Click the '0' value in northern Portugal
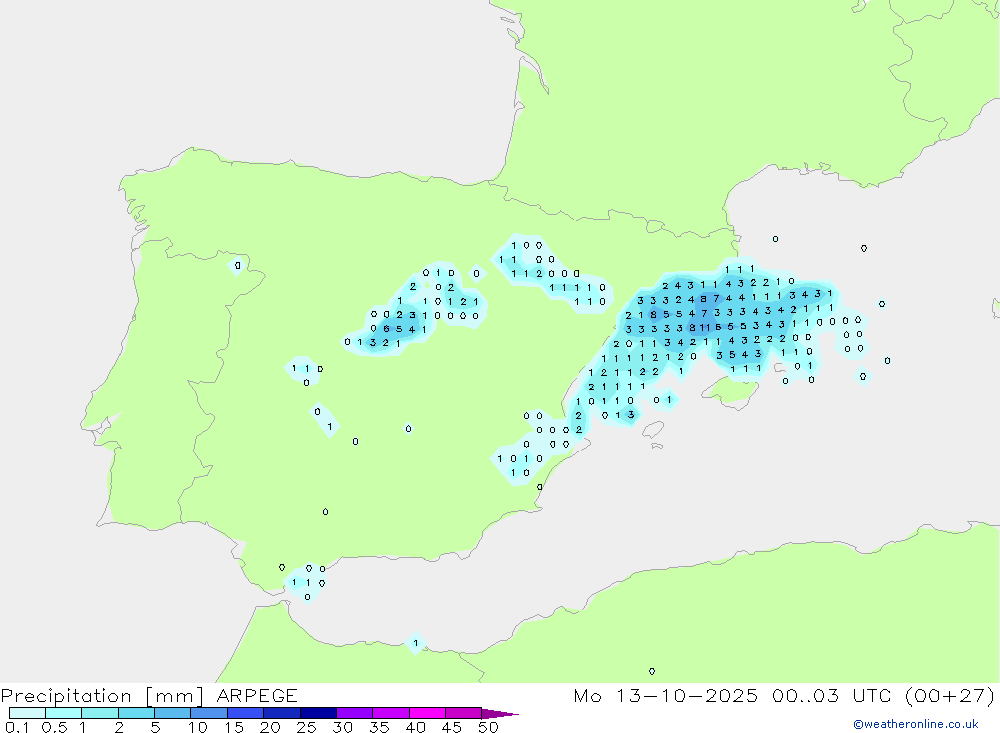 [238, 265]
